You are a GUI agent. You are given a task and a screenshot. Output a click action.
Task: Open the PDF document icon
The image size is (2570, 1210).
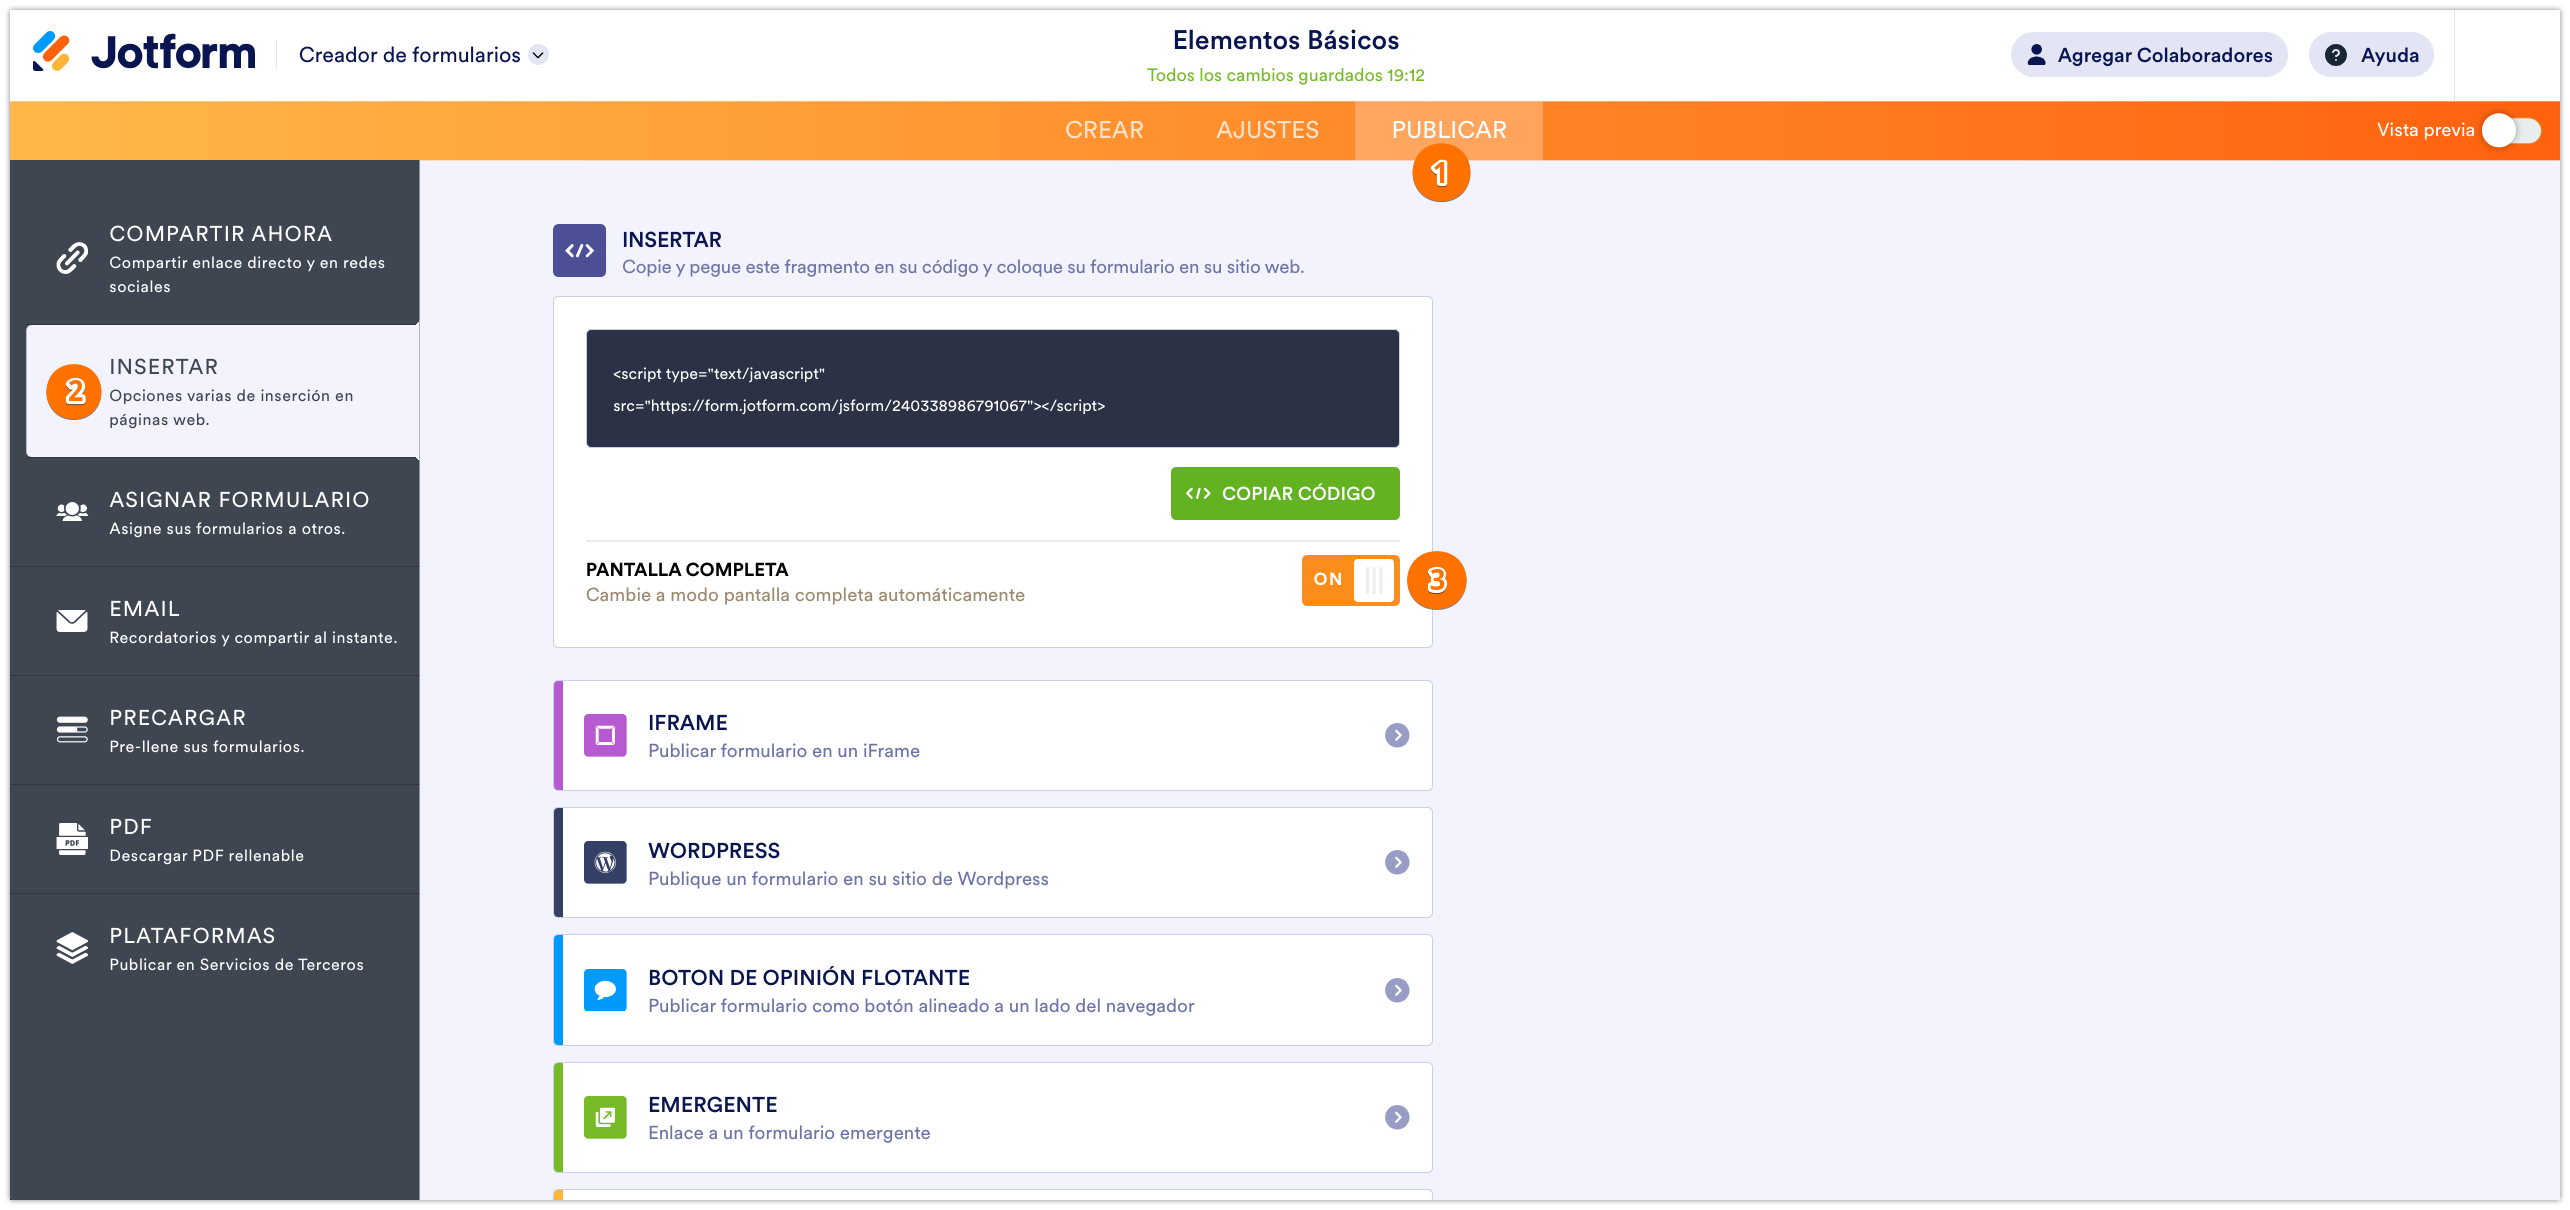coord(72,839)
